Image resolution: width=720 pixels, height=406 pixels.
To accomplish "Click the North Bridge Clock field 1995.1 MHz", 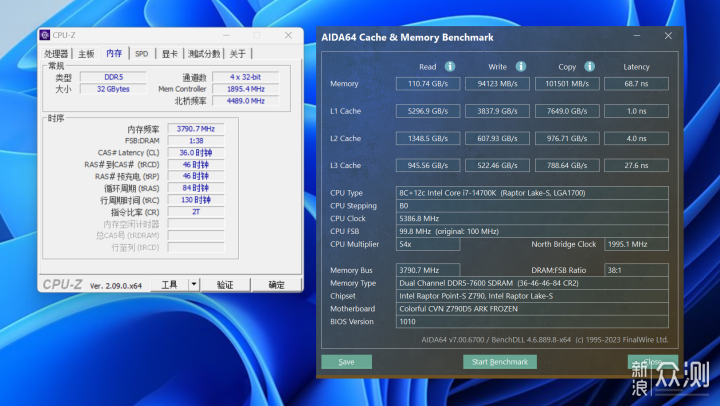I will pos(636,244).
